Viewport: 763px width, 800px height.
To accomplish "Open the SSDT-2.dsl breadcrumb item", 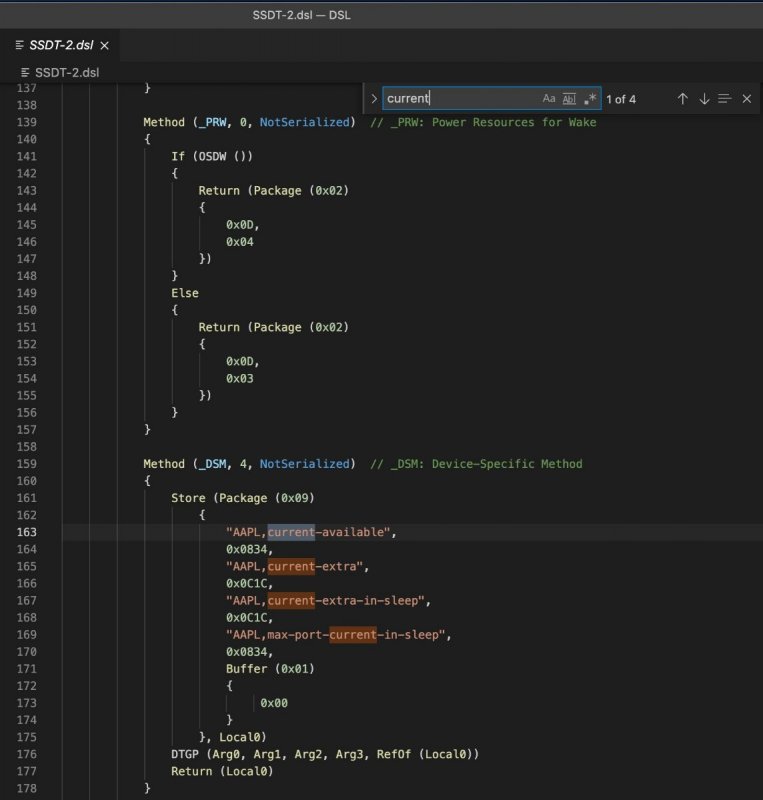I will pyautogui.click(x=66, y=73).
